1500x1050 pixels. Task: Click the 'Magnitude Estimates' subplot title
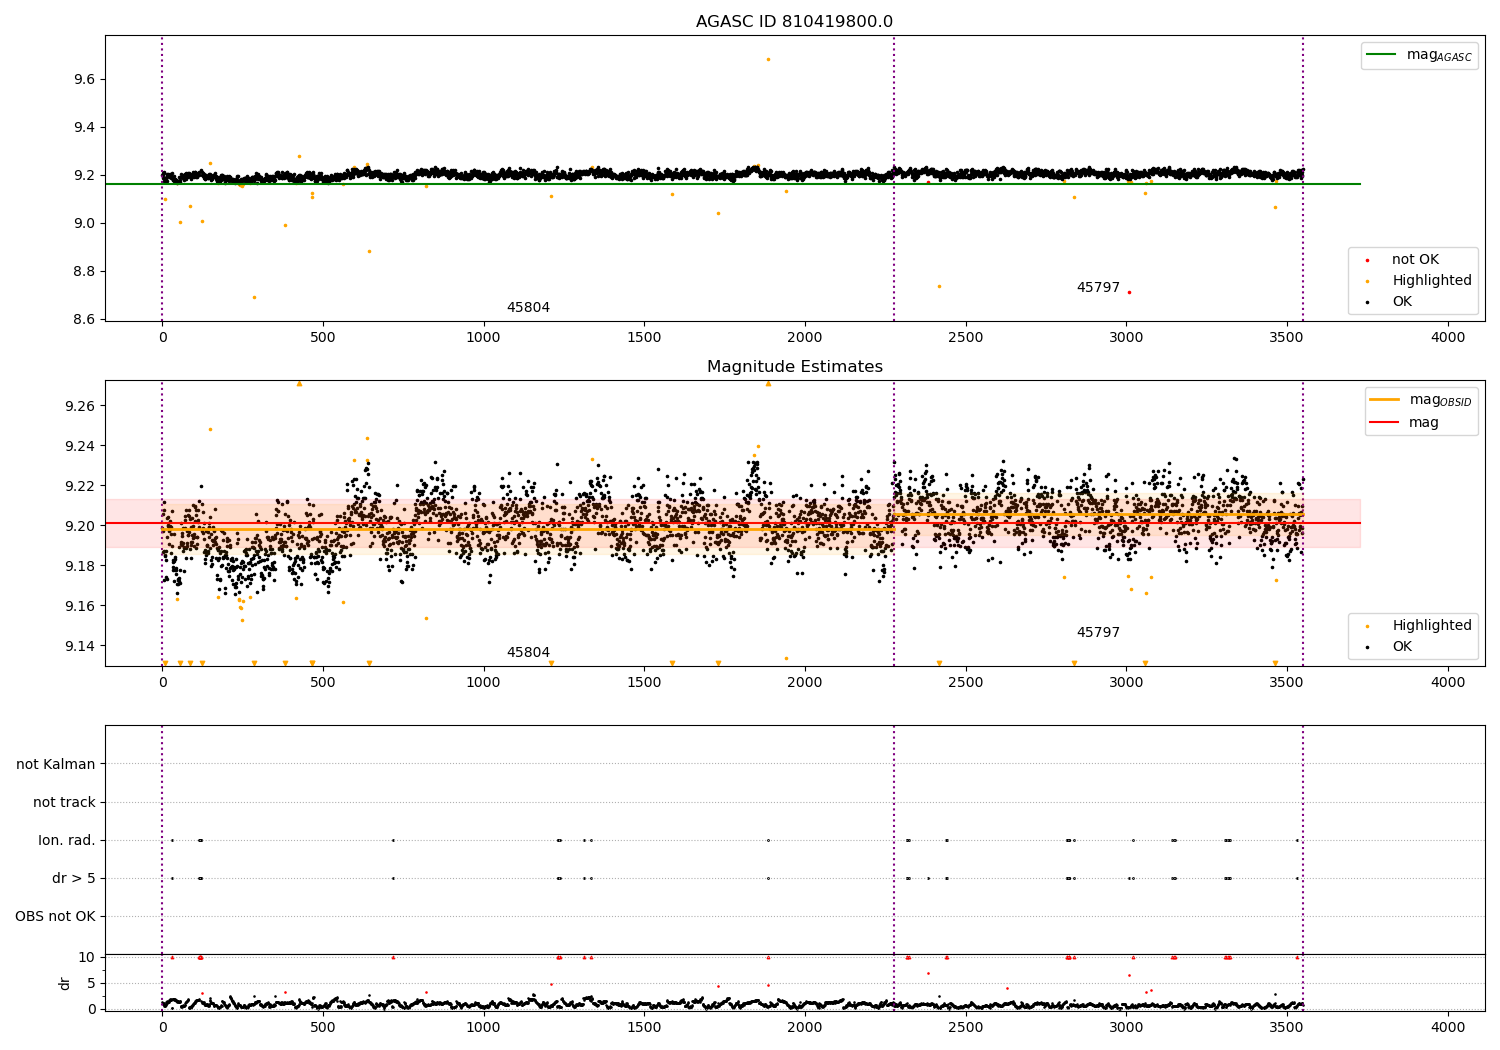[x=794, y=367]
